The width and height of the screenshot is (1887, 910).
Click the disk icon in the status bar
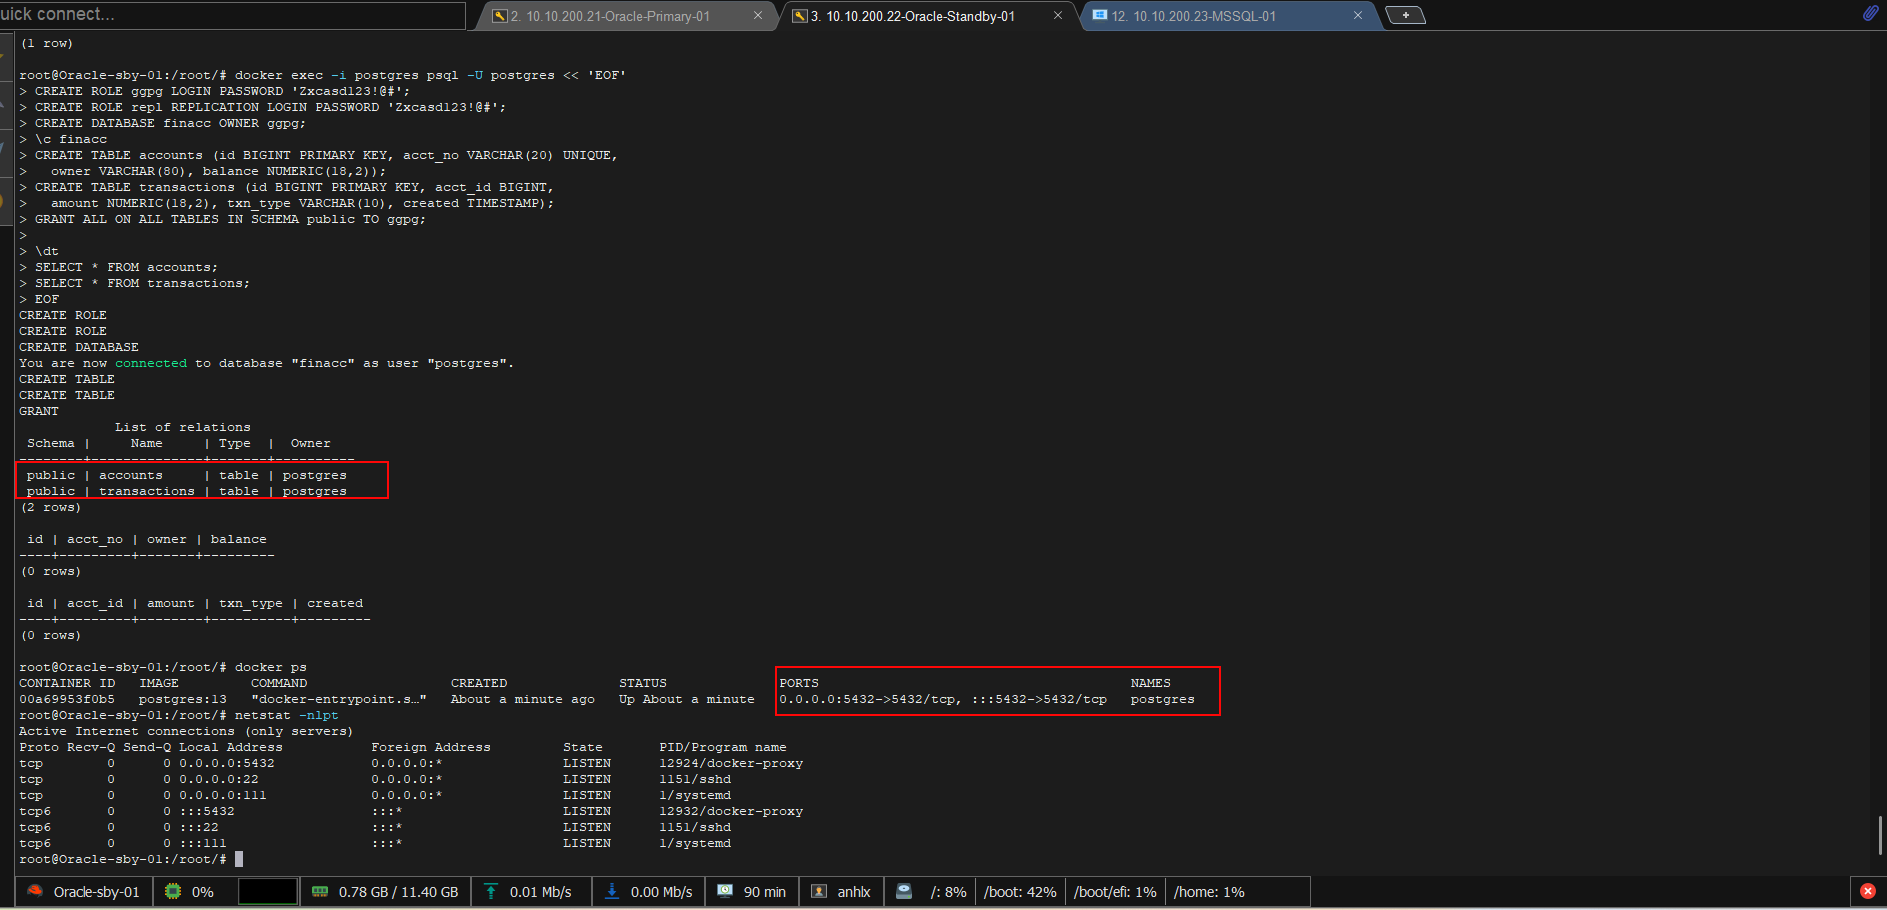(904, 891)
